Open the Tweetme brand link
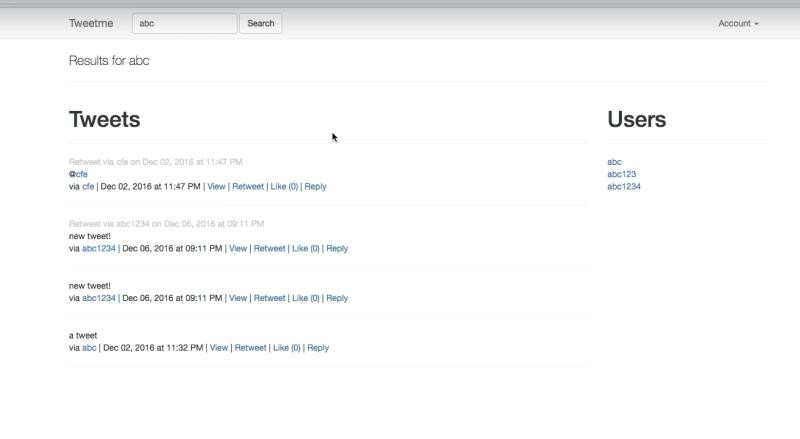The height and width of the screenshot is (439, 800). coord(91,23)
